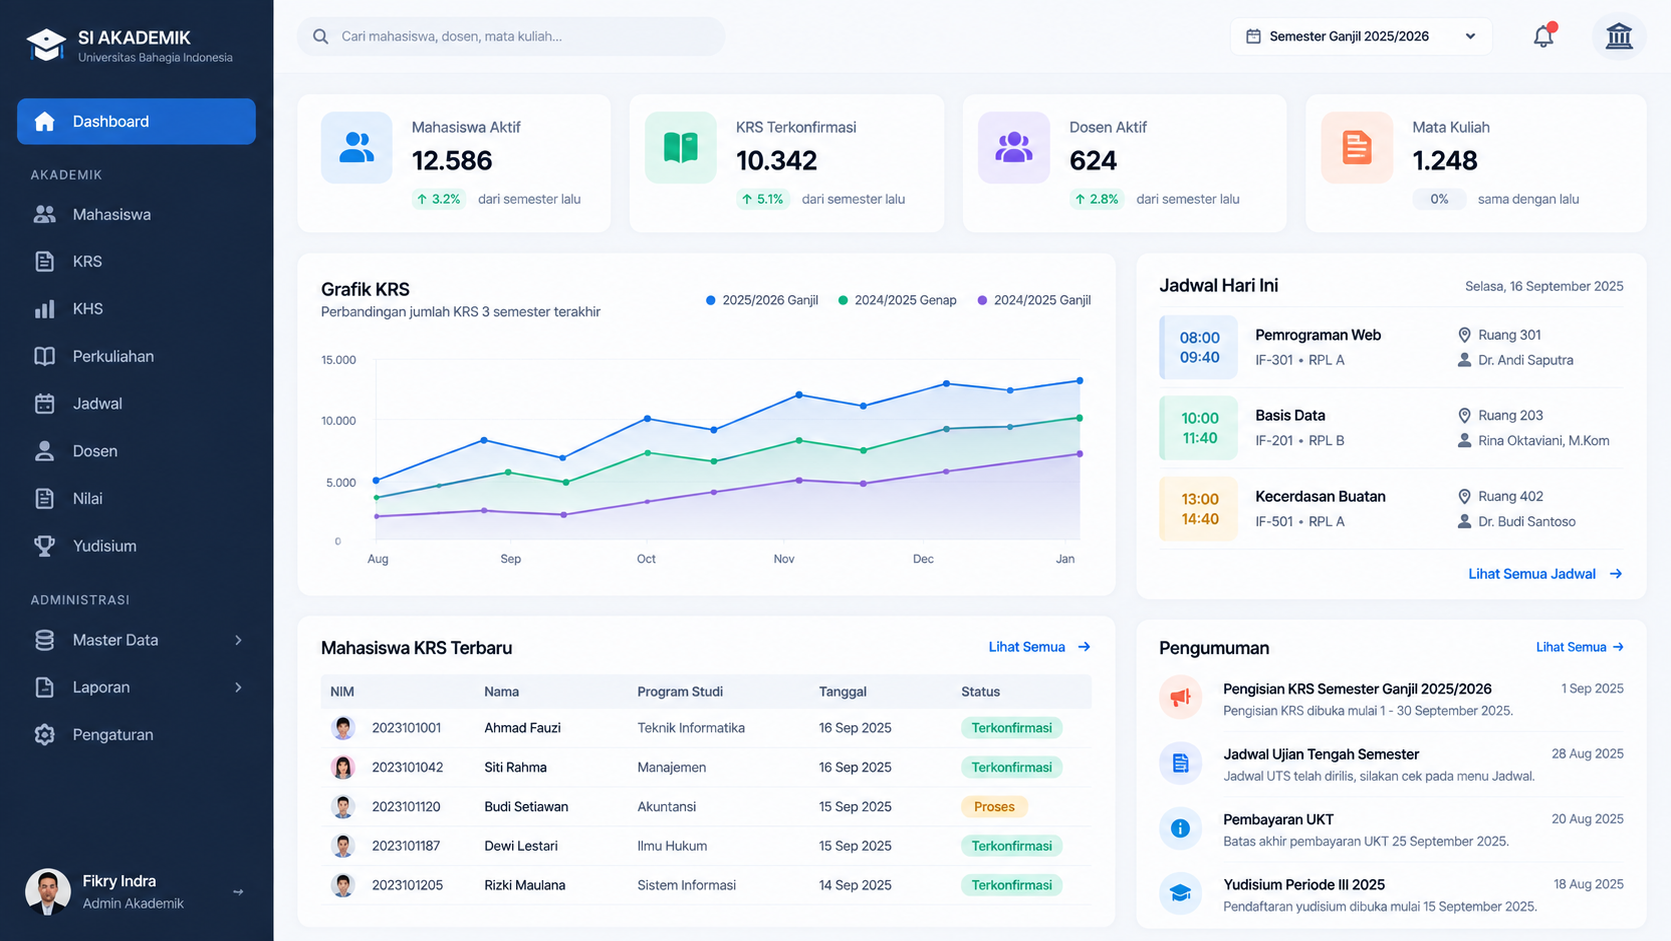Image resolution: width=1671 pixels, height=941 pixels.
Task: Open the KRS sidebar menu
Action: (x=136, y=261)
